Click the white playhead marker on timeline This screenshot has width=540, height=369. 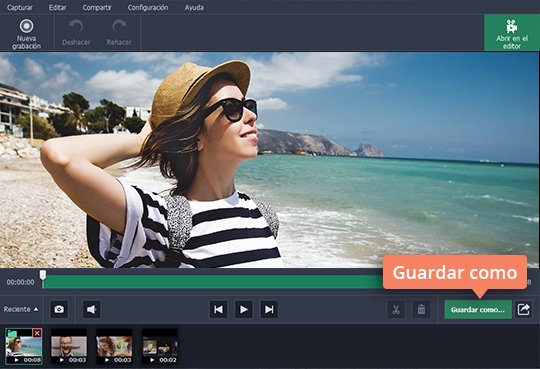43,275
